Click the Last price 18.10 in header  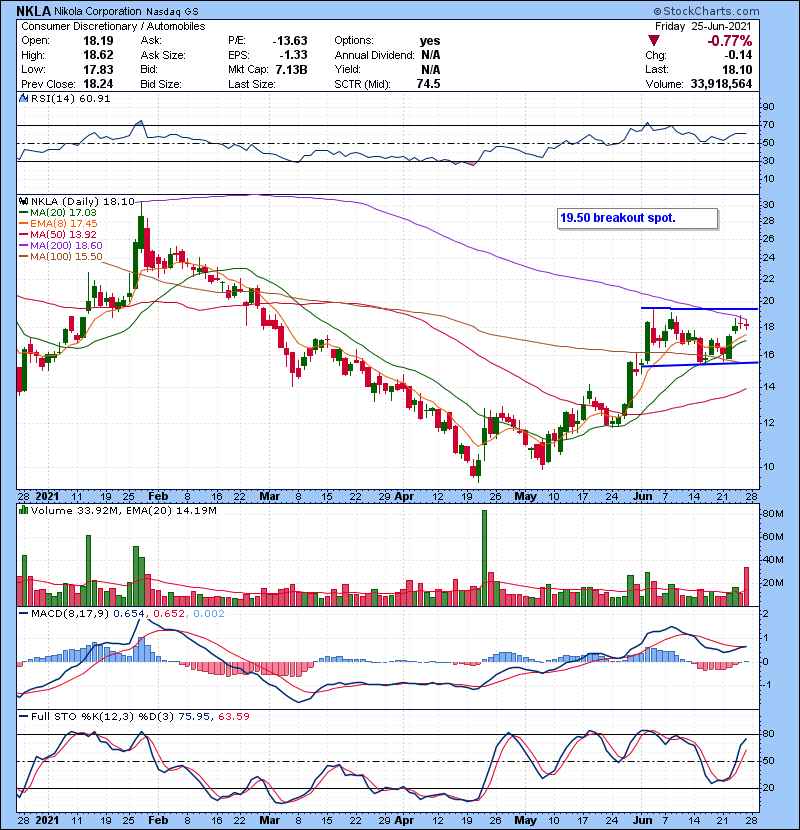coord(738,69)
